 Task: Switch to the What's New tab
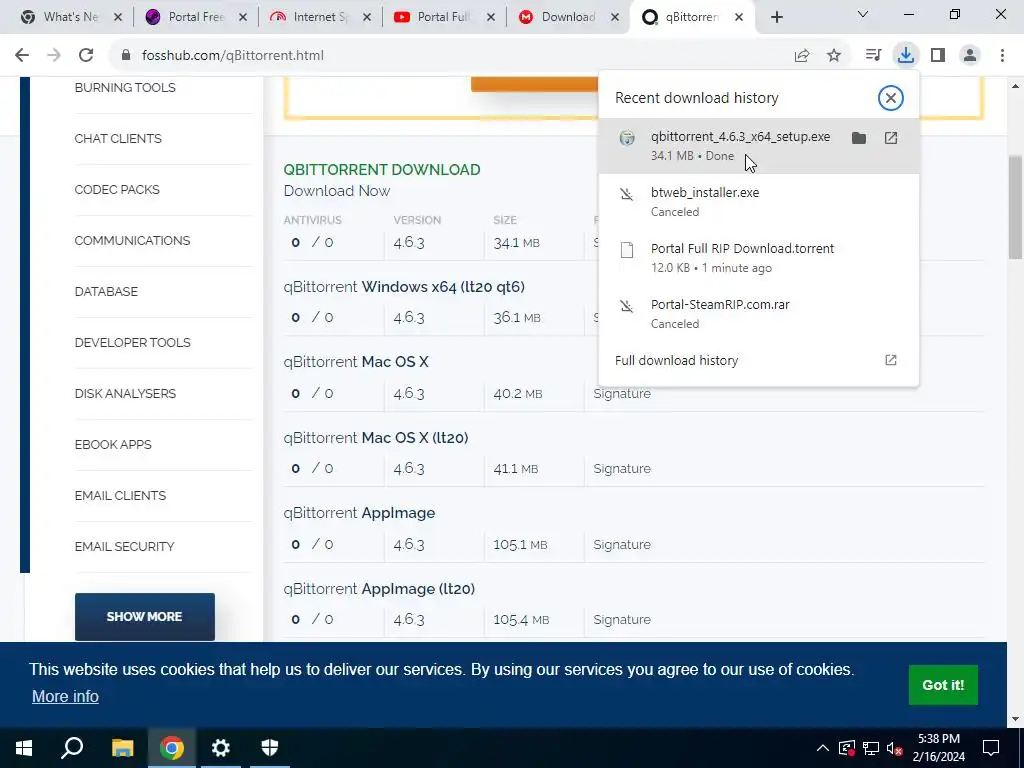tap(71, 17)
